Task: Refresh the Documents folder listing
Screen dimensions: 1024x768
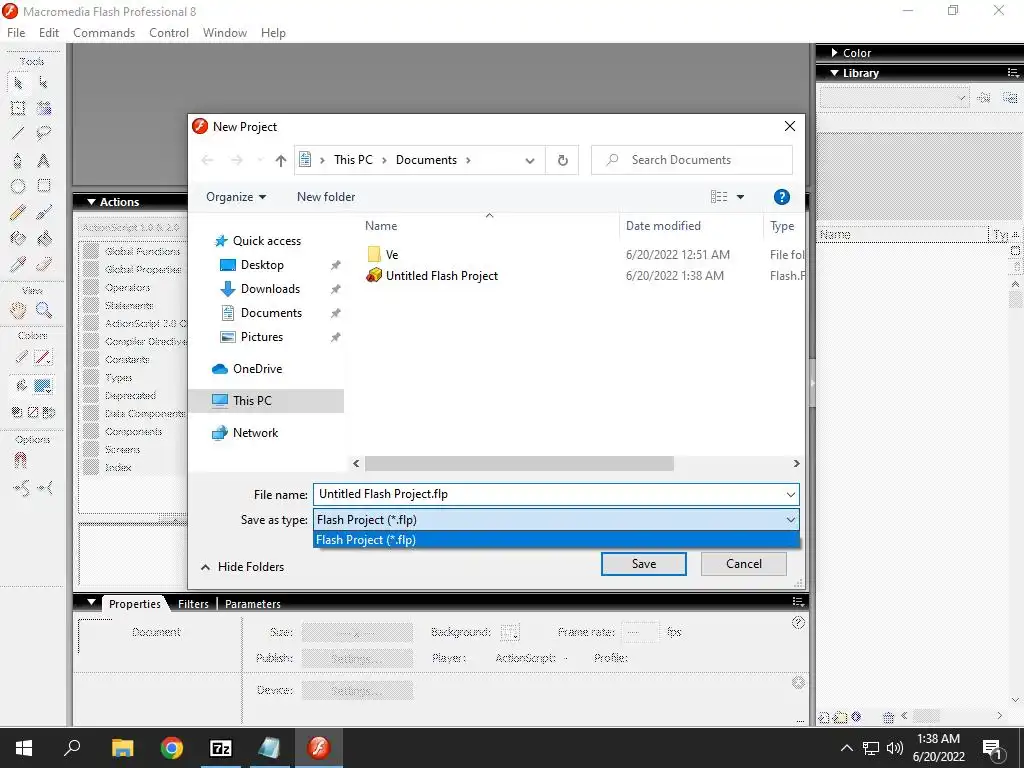Action: [562, 160]
